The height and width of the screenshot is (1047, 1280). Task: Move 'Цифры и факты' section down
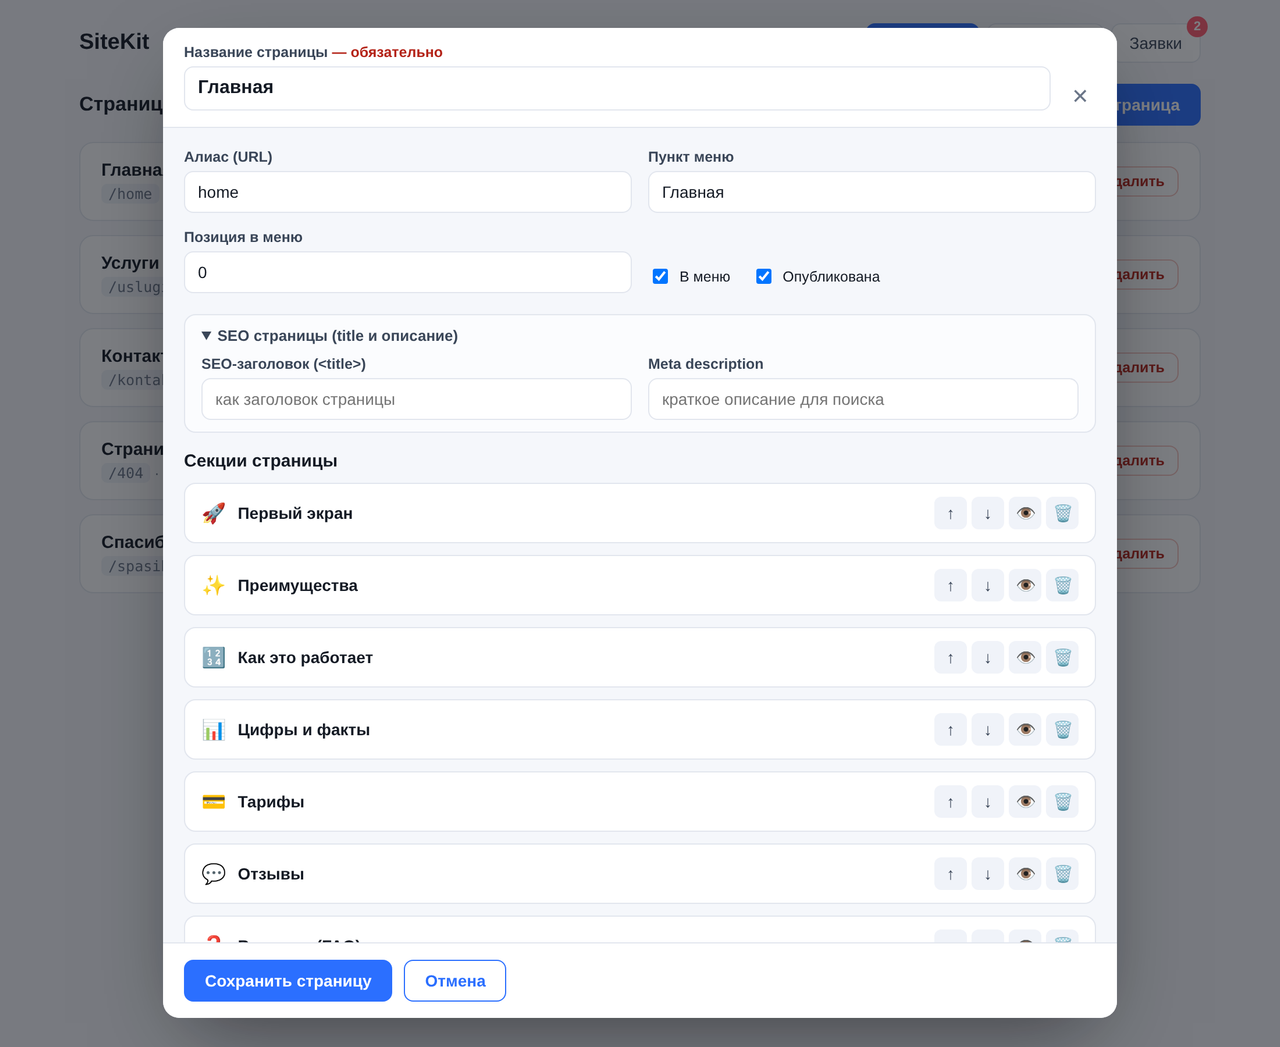pos(988,729)
